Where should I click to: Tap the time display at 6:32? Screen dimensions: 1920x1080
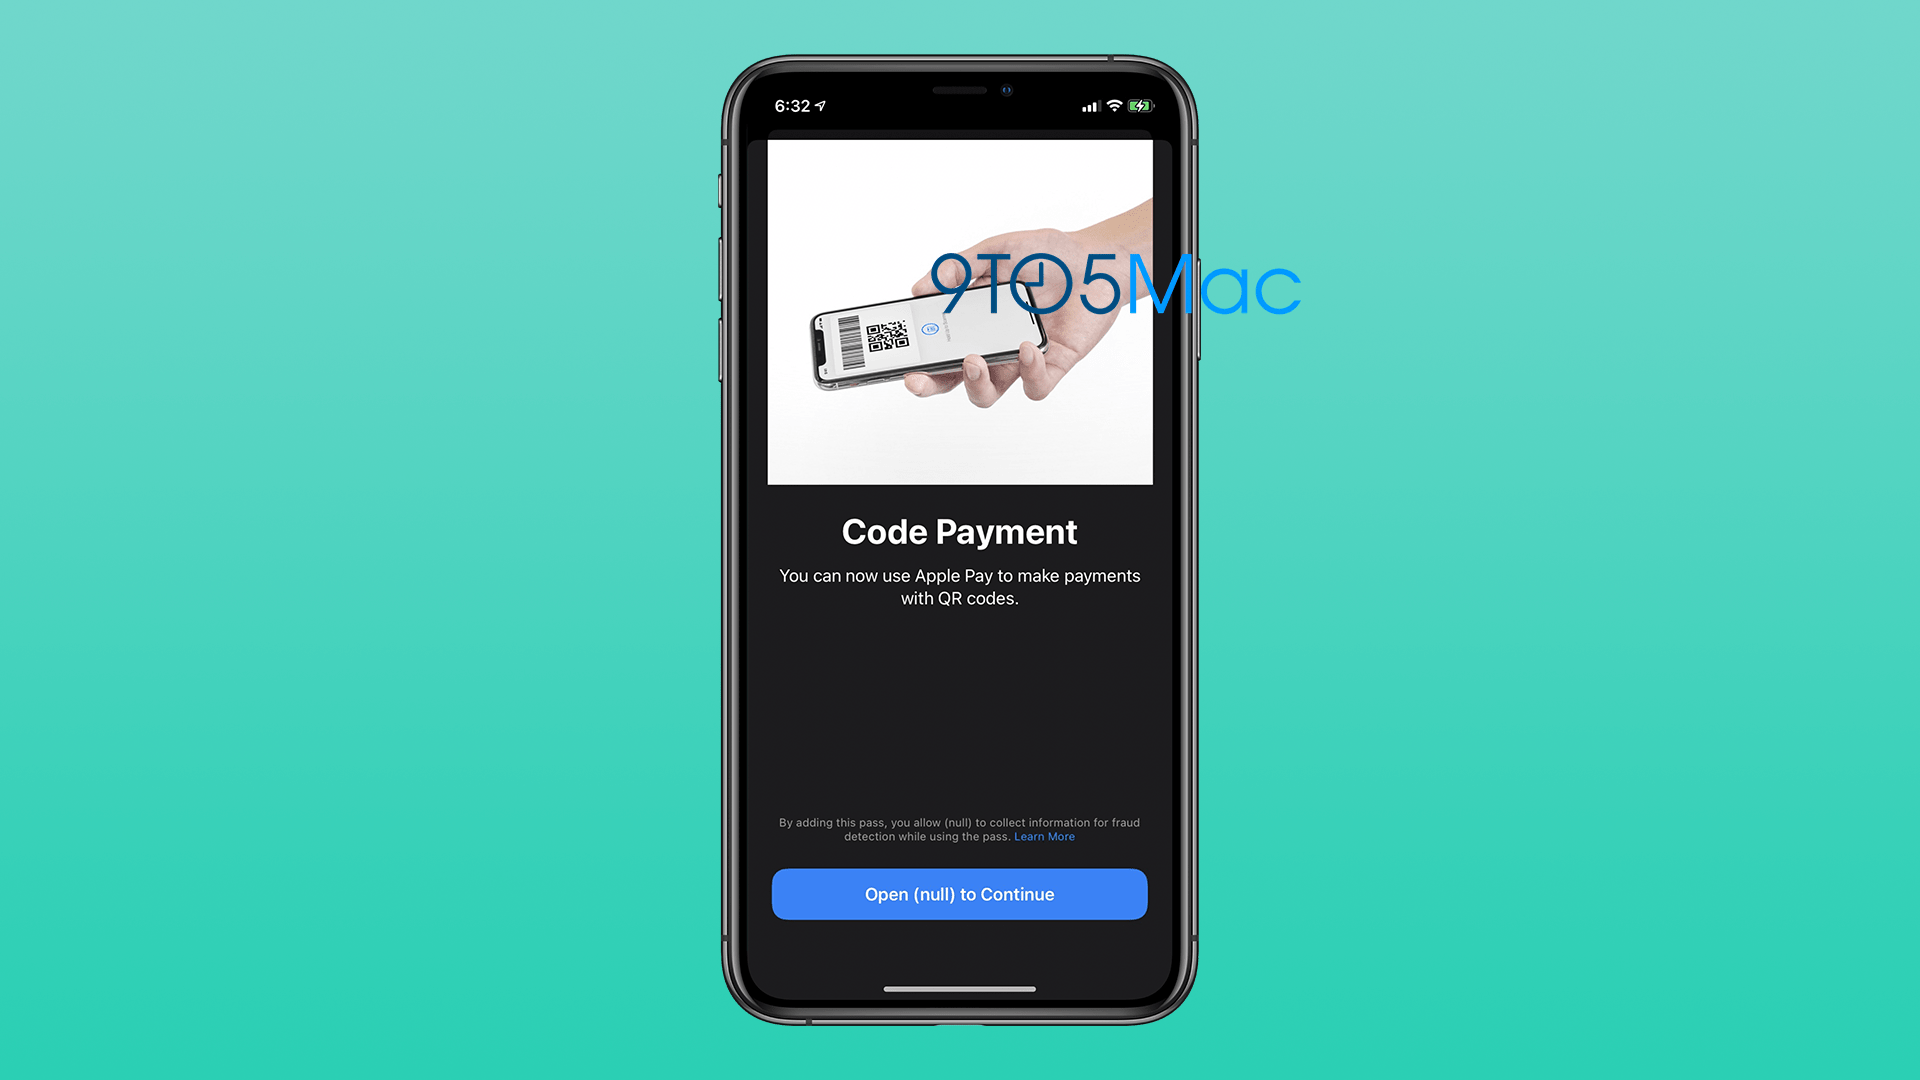[798, 105]
